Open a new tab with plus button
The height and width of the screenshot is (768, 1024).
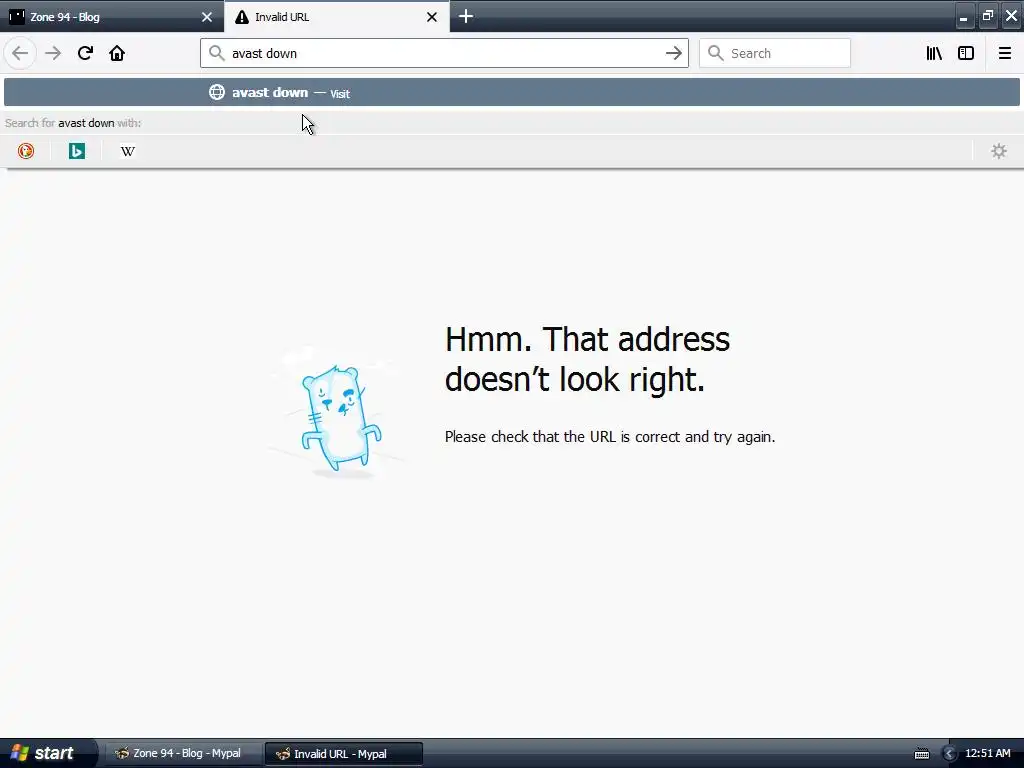tap(466, 16)
